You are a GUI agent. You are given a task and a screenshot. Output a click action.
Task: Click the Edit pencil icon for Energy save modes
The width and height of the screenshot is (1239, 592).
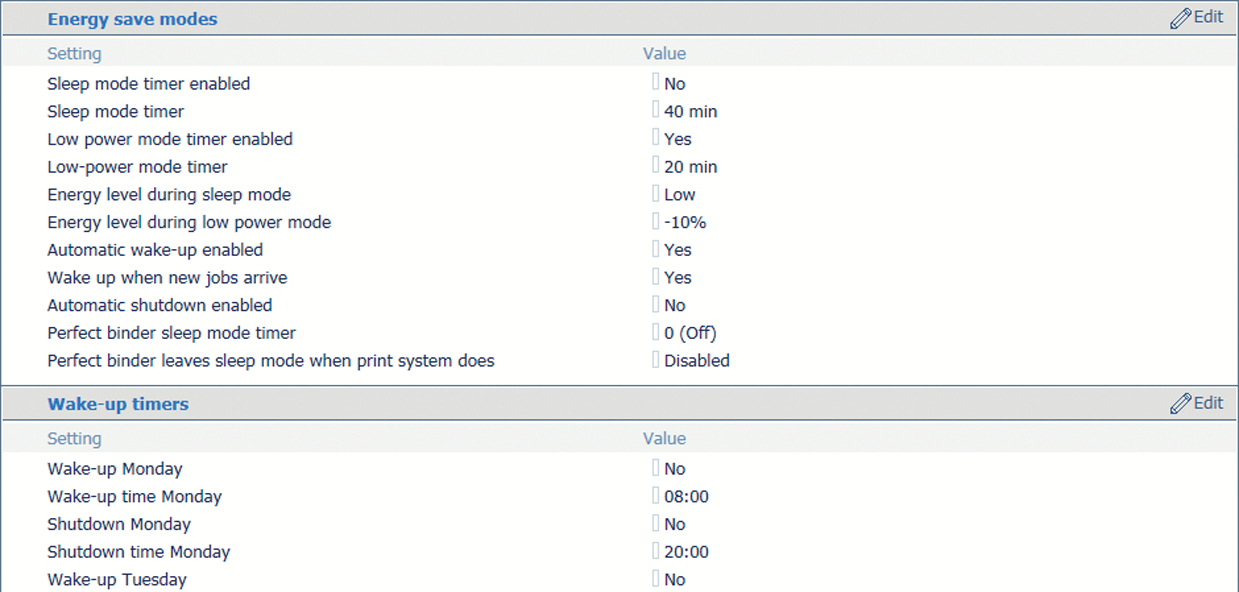pyautogui.click(x=1181, y=18)
